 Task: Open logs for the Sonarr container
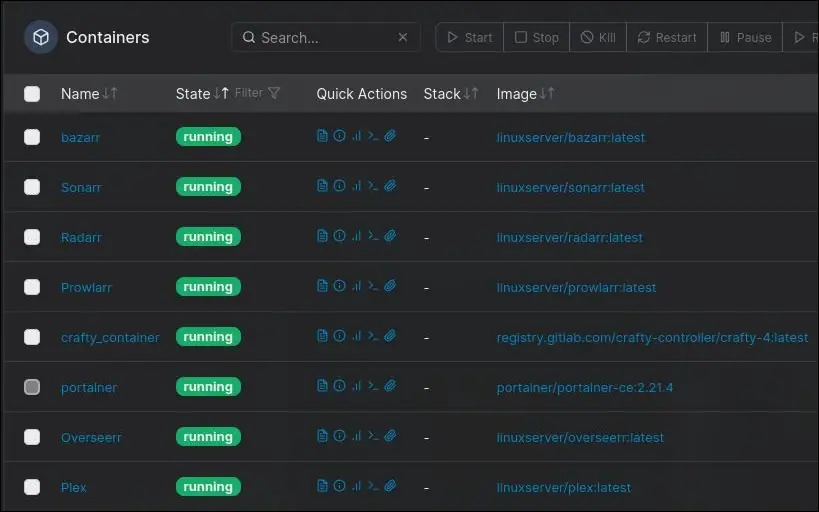click(322, 186)
